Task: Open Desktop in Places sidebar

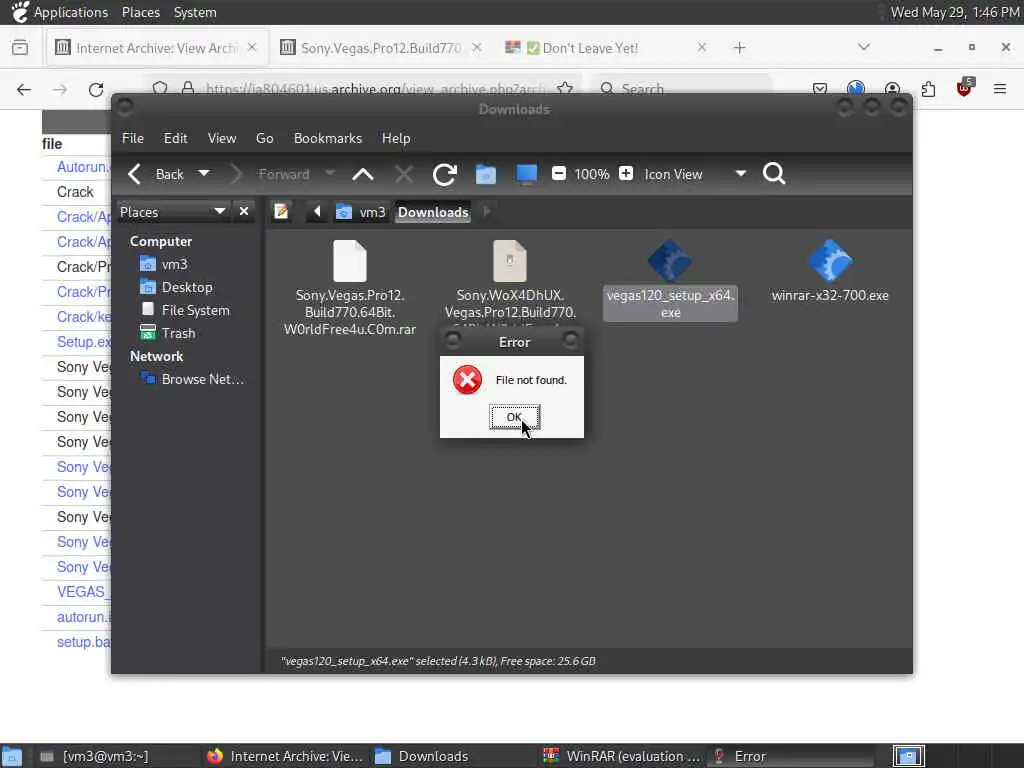Action: [176, 287]
